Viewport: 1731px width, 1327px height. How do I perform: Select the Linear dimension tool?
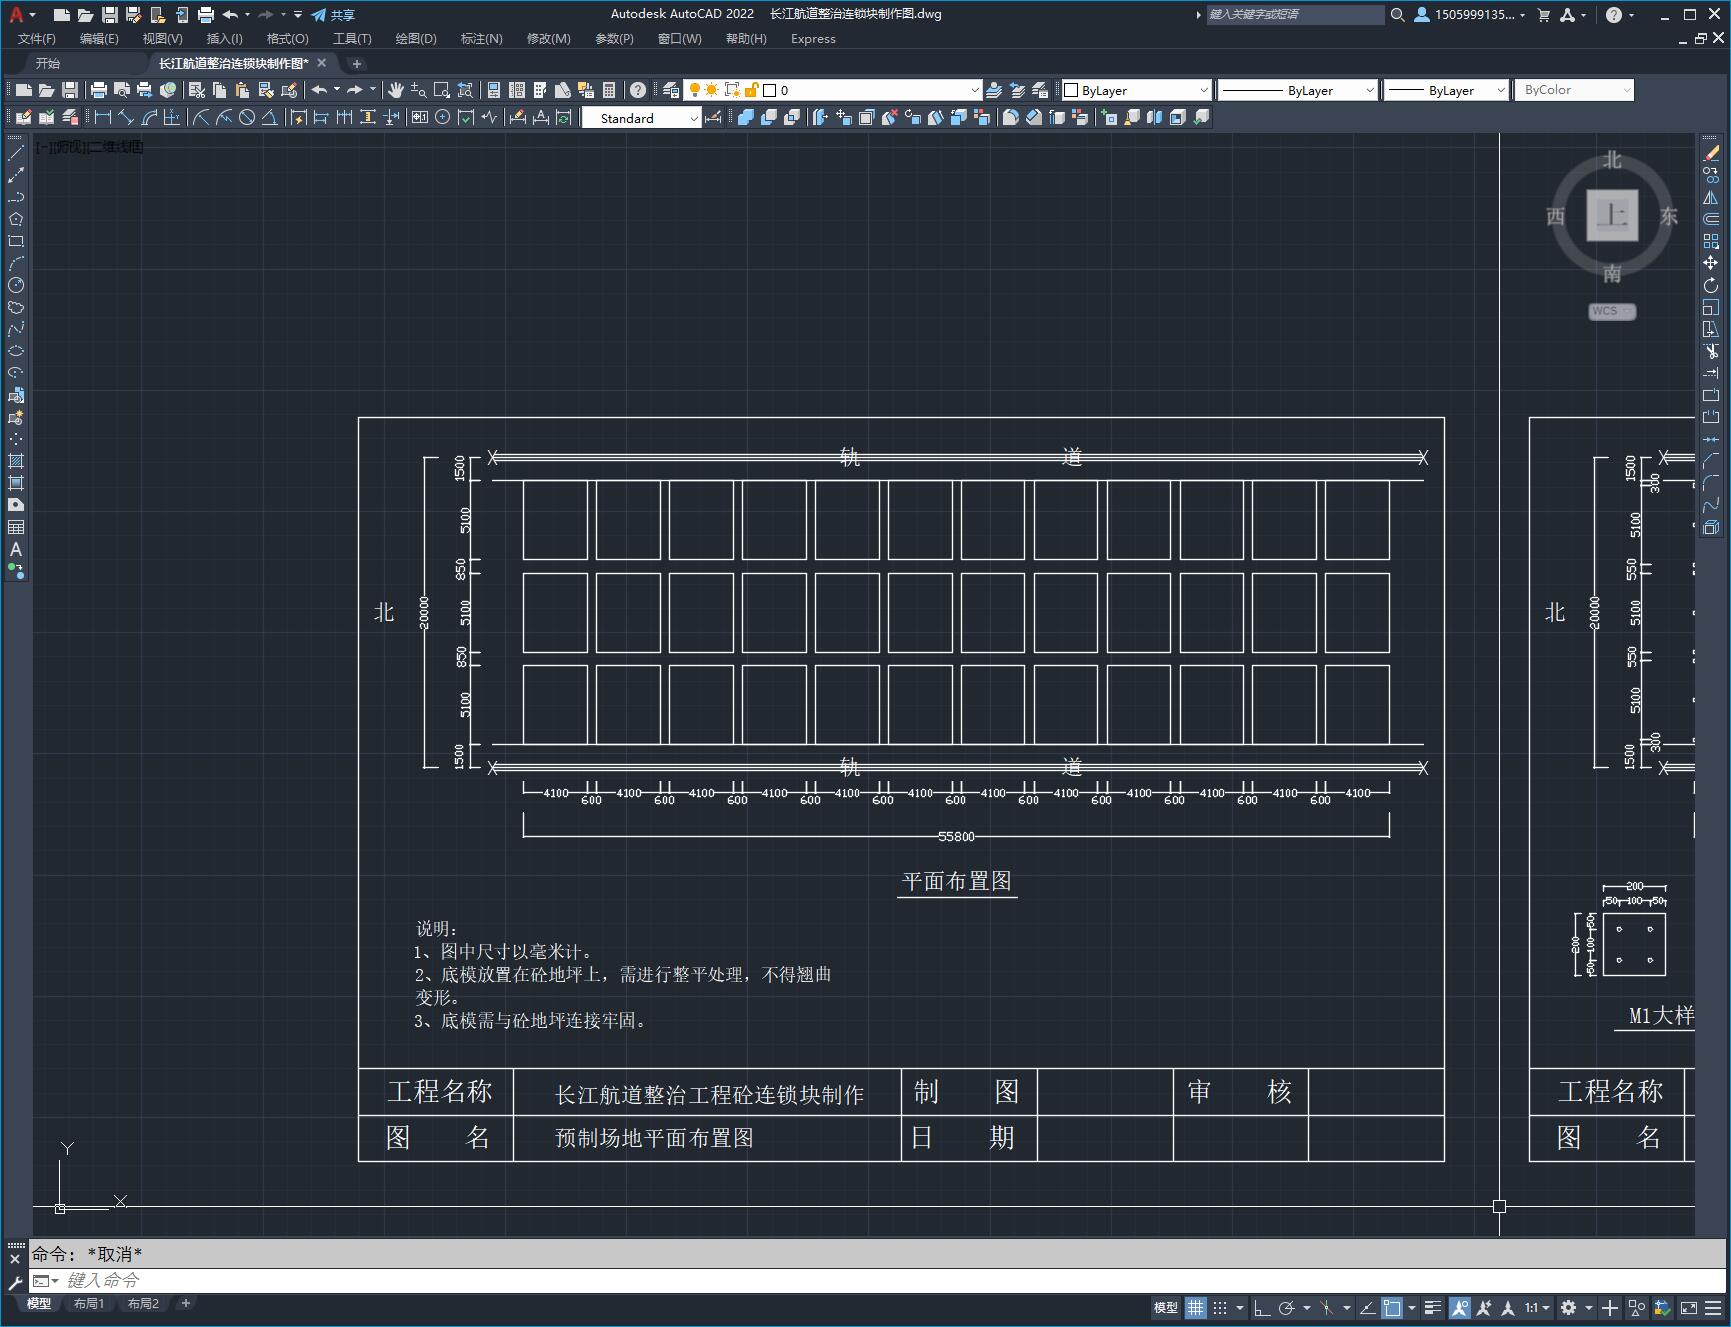[102, 118]
